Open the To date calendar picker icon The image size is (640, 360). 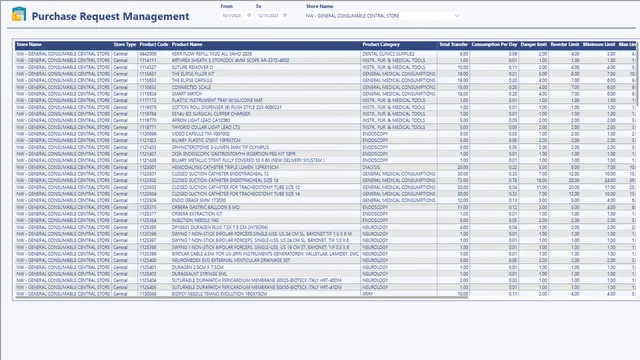(x=285, y=15)
